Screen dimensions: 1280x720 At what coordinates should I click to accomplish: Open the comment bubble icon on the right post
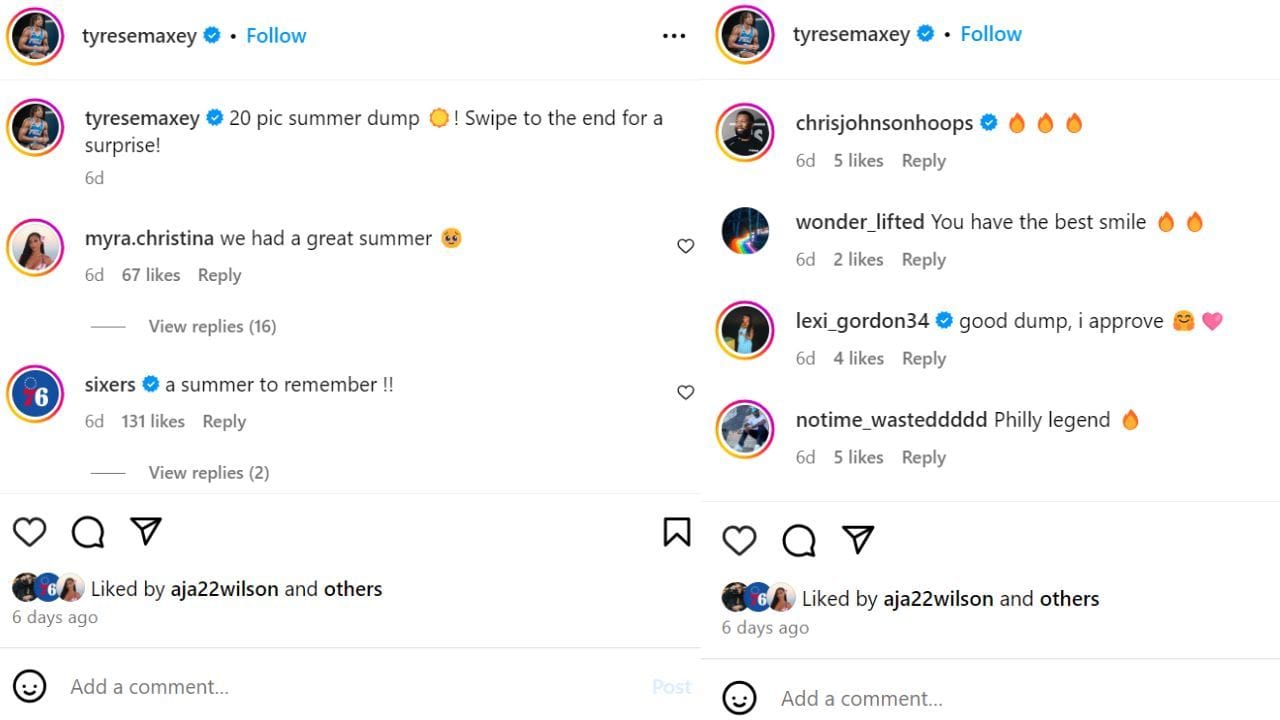(x=797, y=540)
